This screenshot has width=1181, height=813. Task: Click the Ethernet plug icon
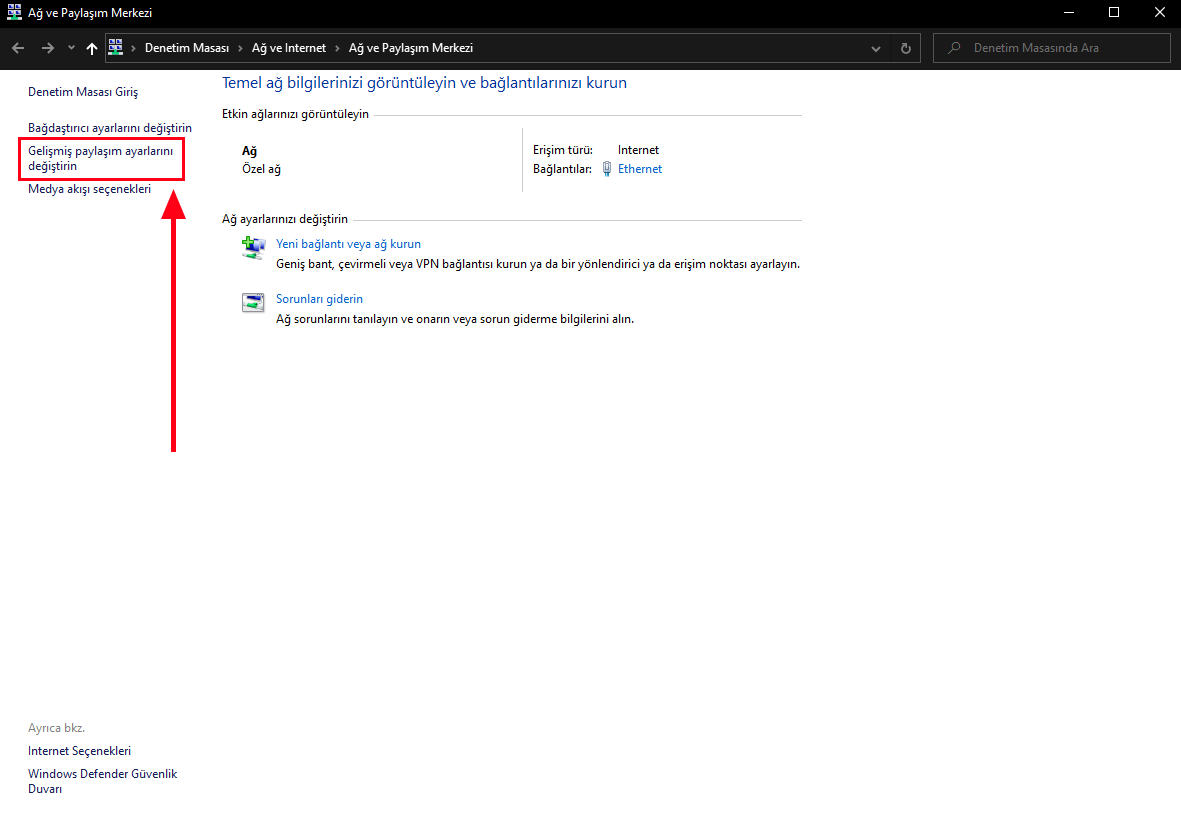tap(607, 169)
